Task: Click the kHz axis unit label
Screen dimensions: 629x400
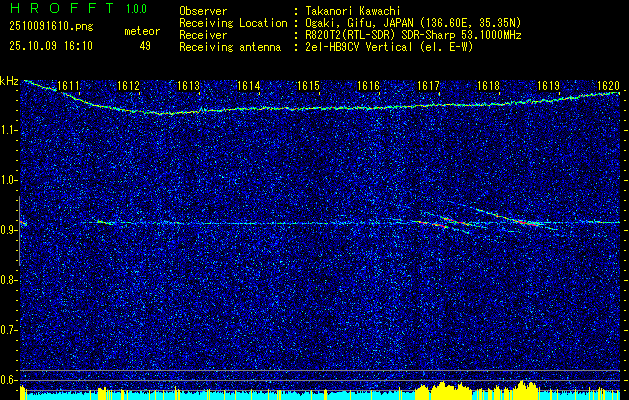Action: [9, 81]
